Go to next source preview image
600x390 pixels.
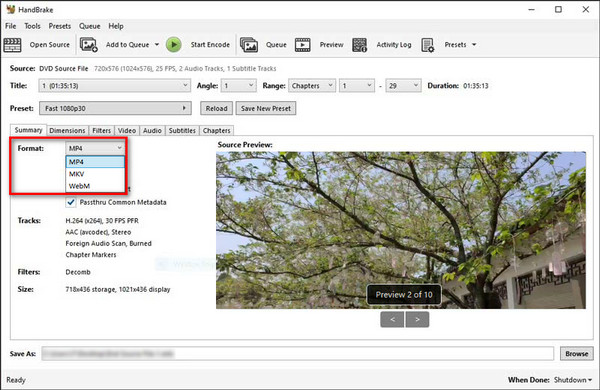[417, 319]
